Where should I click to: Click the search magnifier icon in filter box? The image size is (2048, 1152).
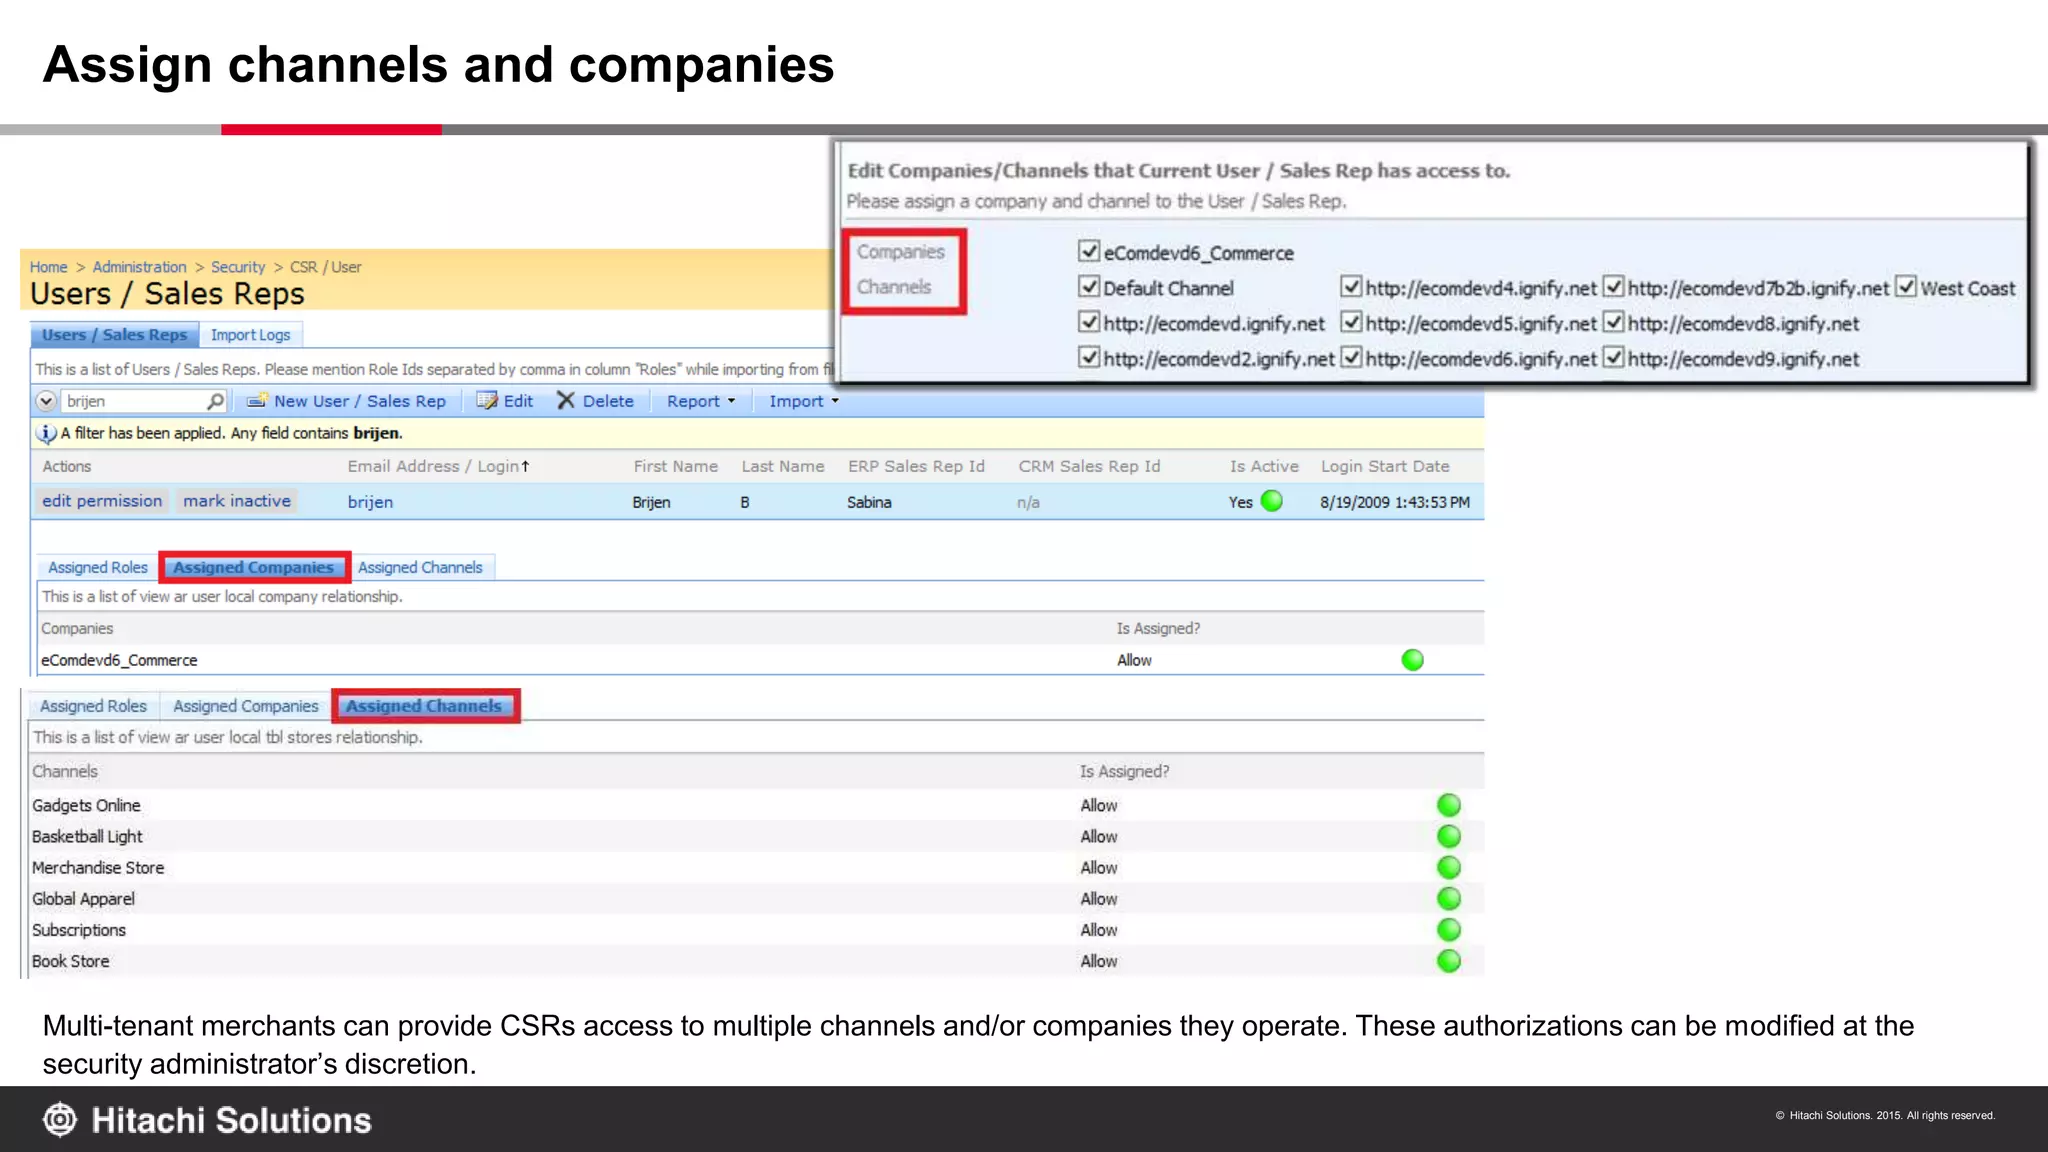coord(215,401)
